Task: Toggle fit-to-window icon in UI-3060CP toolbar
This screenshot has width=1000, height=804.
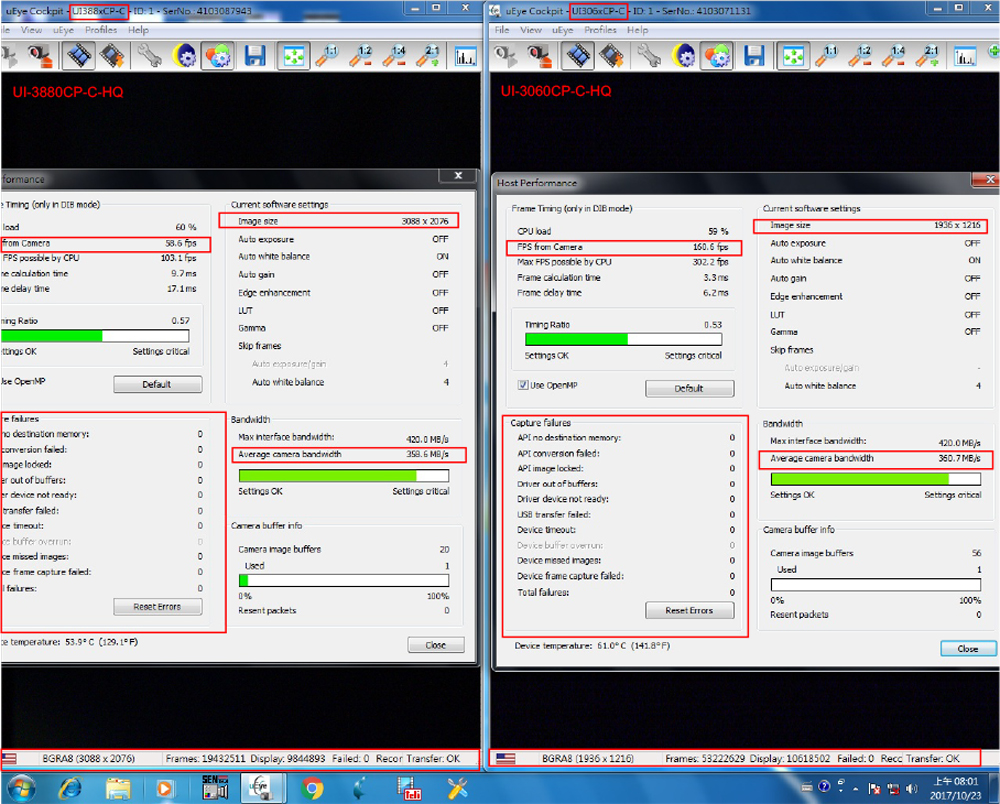Action: pyautogui.click(x=792, y=56)
